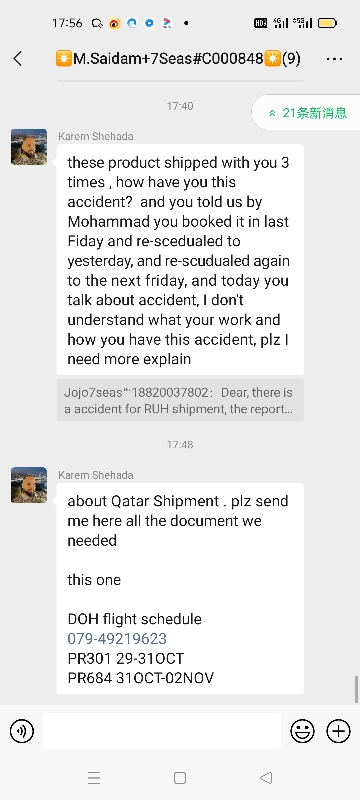Viewport: 360px width, 800px height.
Task: Click the chat scrollbar indicator at right edge
Action: 356,689
